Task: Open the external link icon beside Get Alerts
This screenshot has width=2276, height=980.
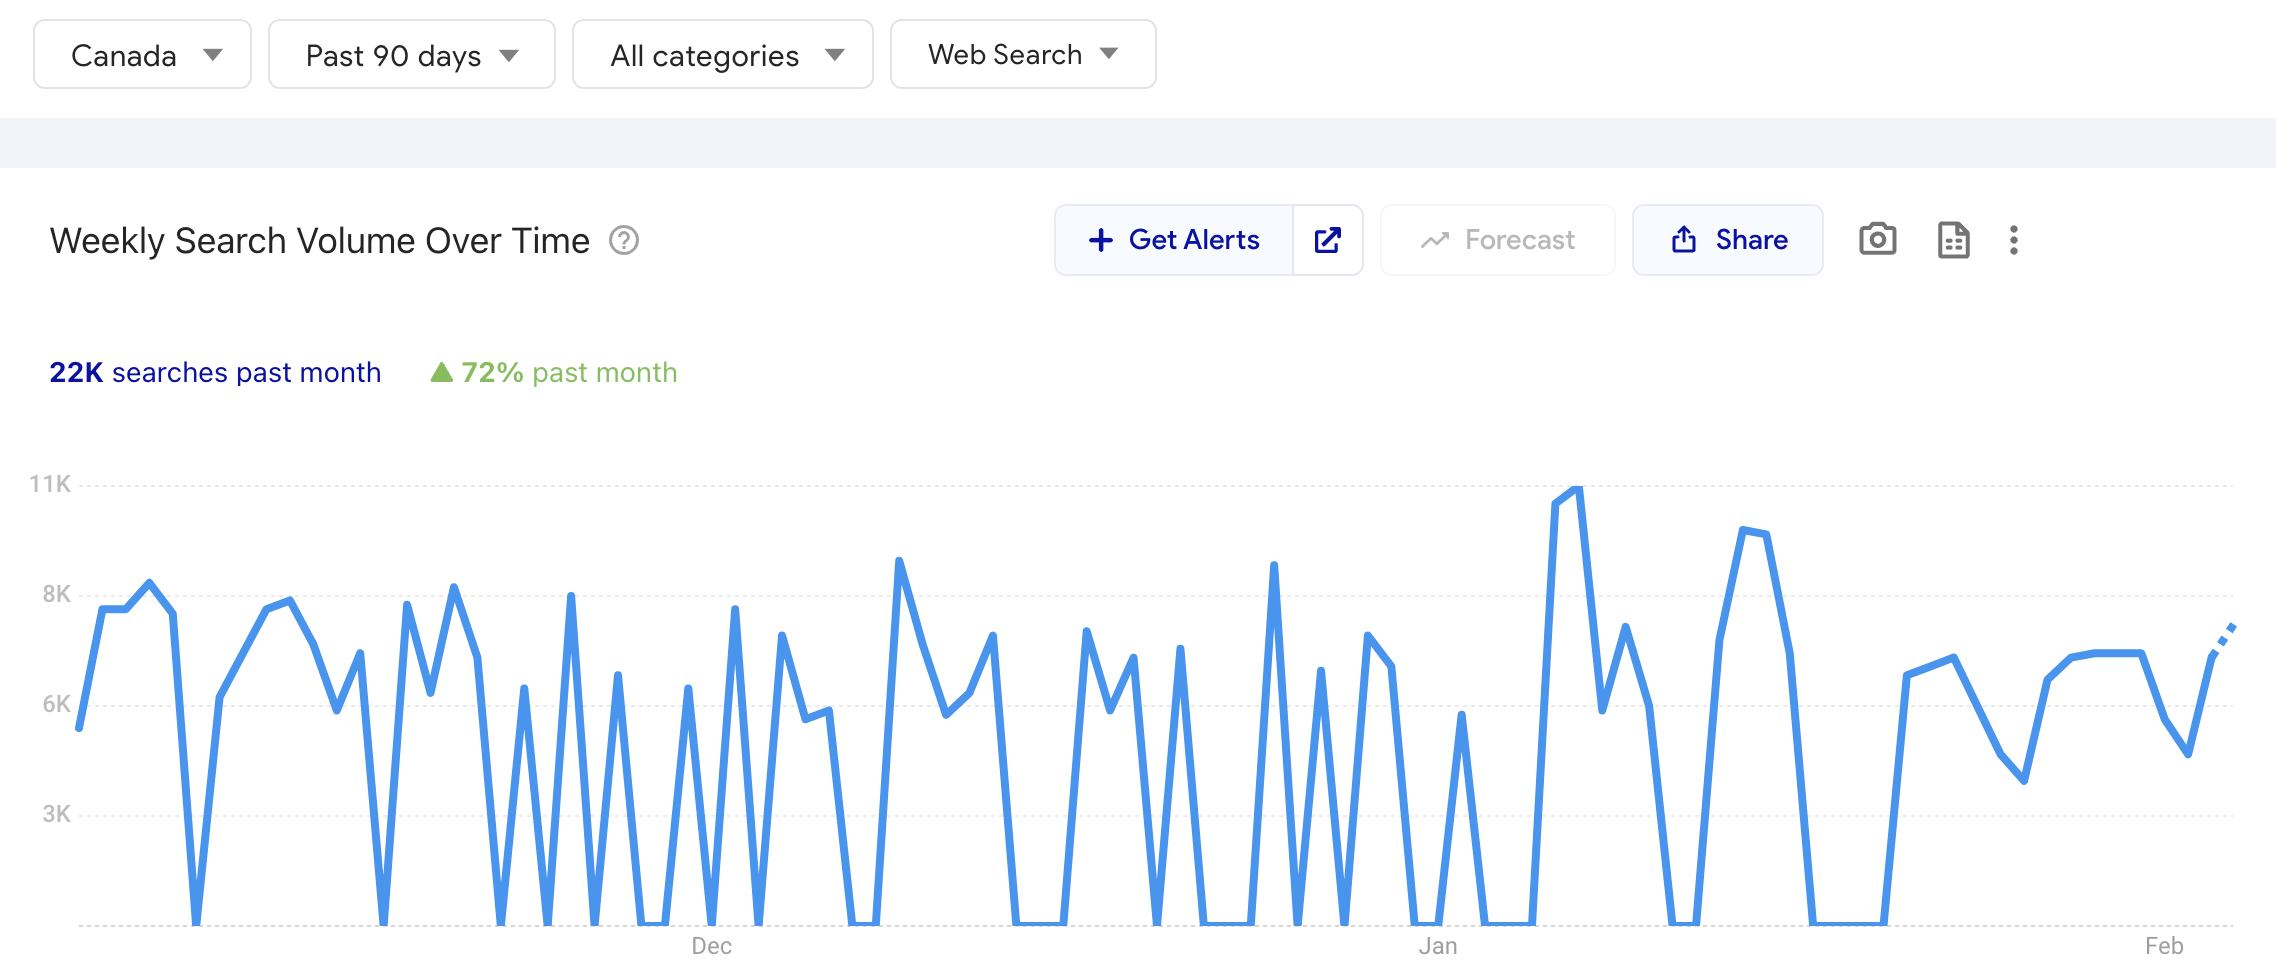Action: (x=1327, y=240)
